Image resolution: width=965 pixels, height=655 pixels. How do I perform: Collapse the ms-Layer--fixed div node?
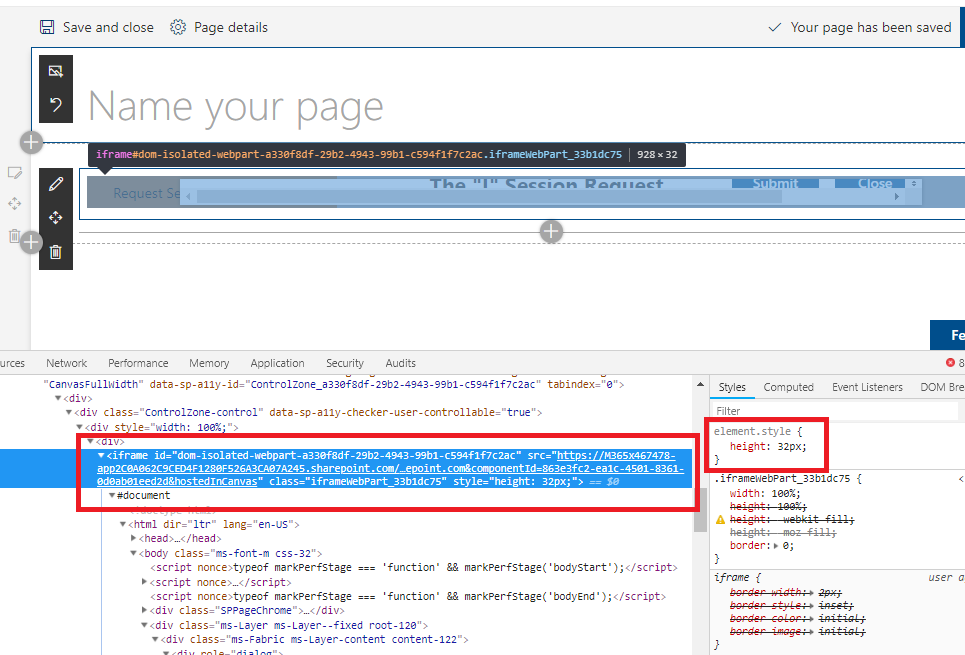[145, 625]
